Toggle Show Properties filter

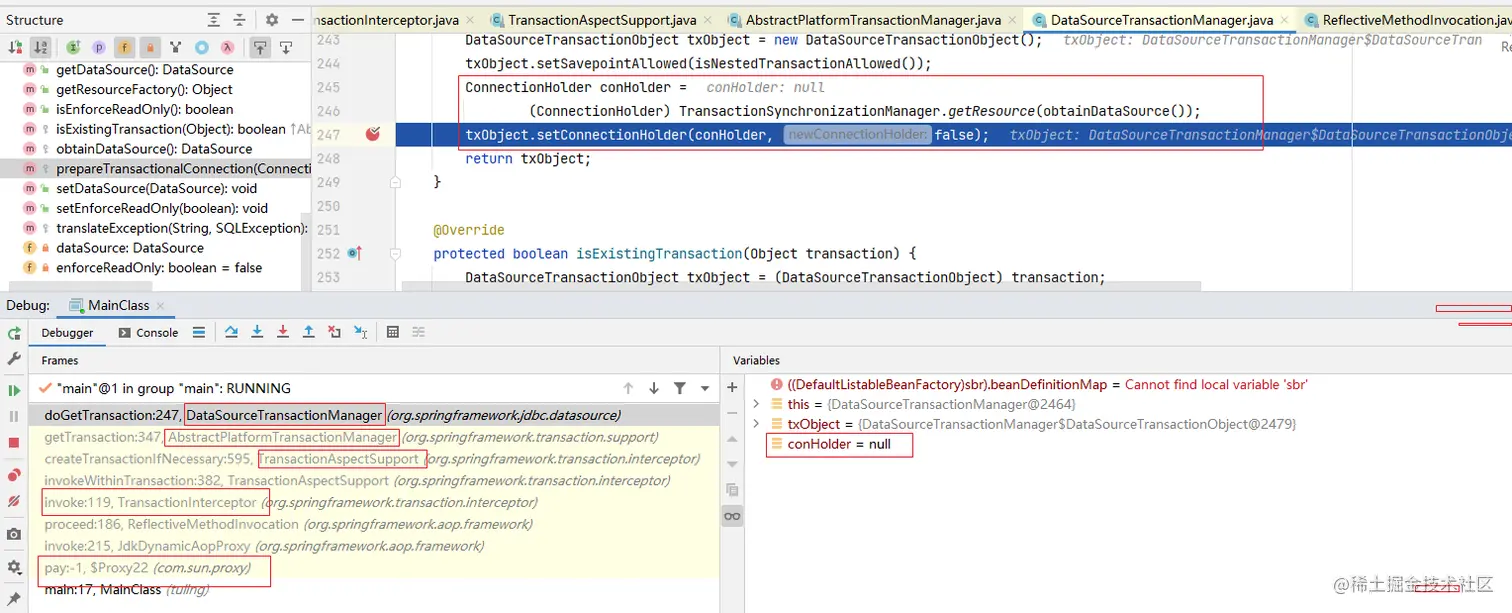[x=99, y=47]
